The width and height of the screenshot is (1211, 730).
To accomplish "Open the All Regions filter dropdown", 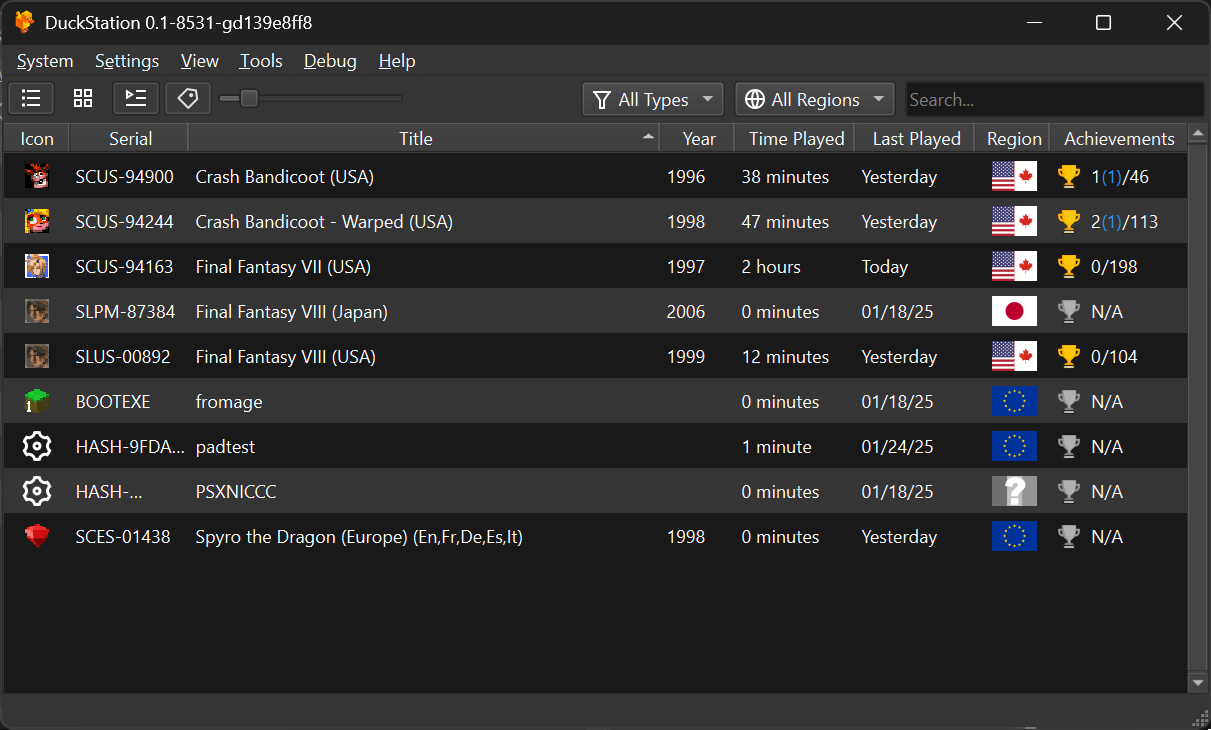I will click(815, 99).
